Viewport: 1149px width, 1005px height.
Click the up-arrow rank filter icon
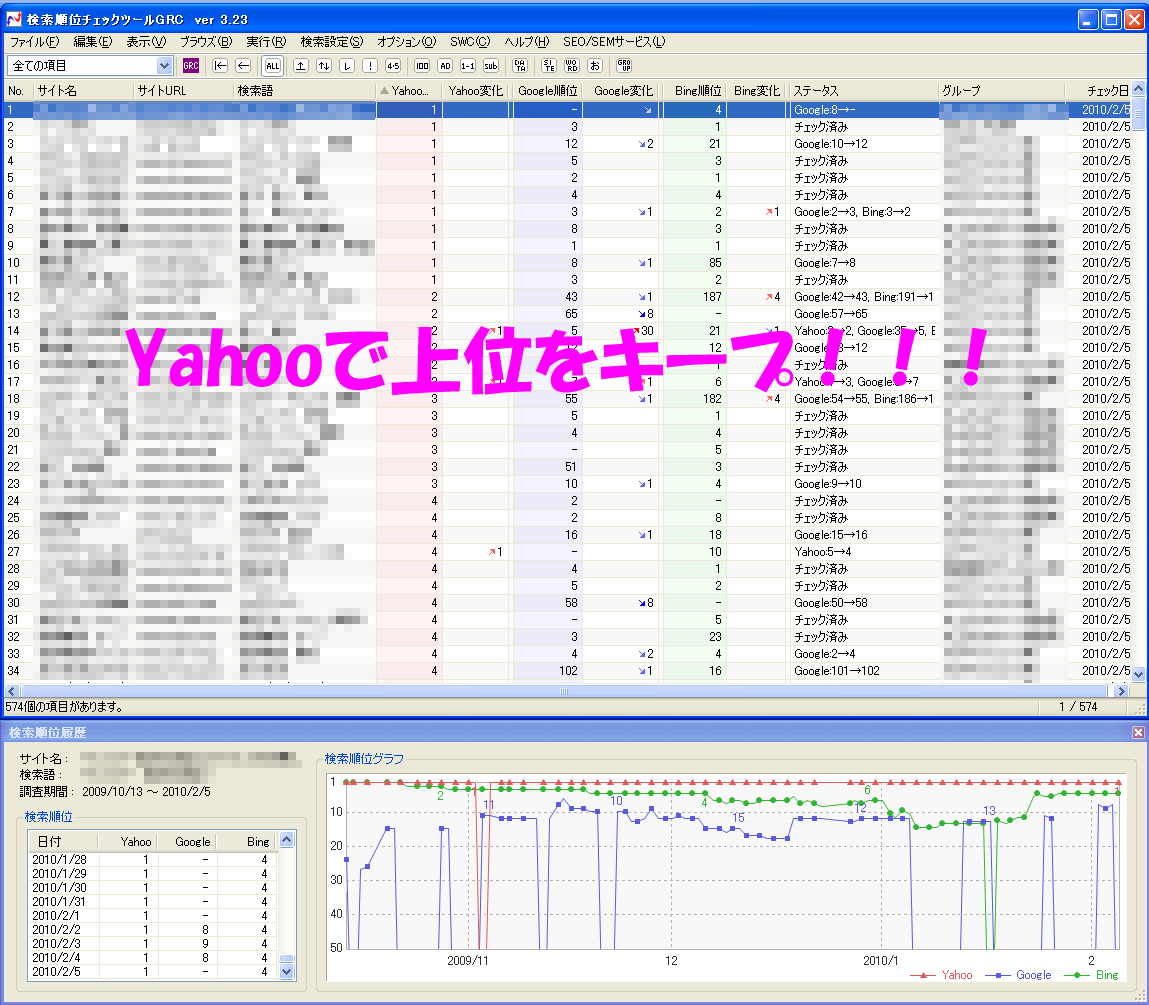[300, 66]
